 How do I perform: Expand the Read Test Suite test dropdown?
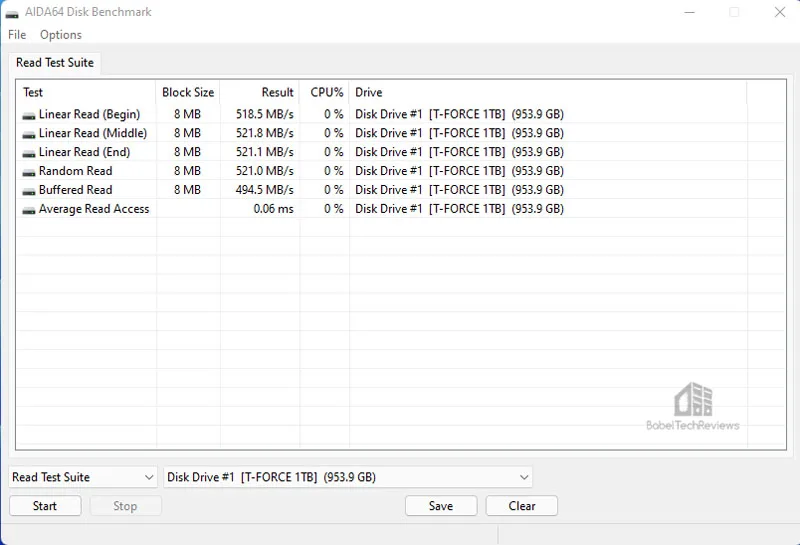pos(83,477)
